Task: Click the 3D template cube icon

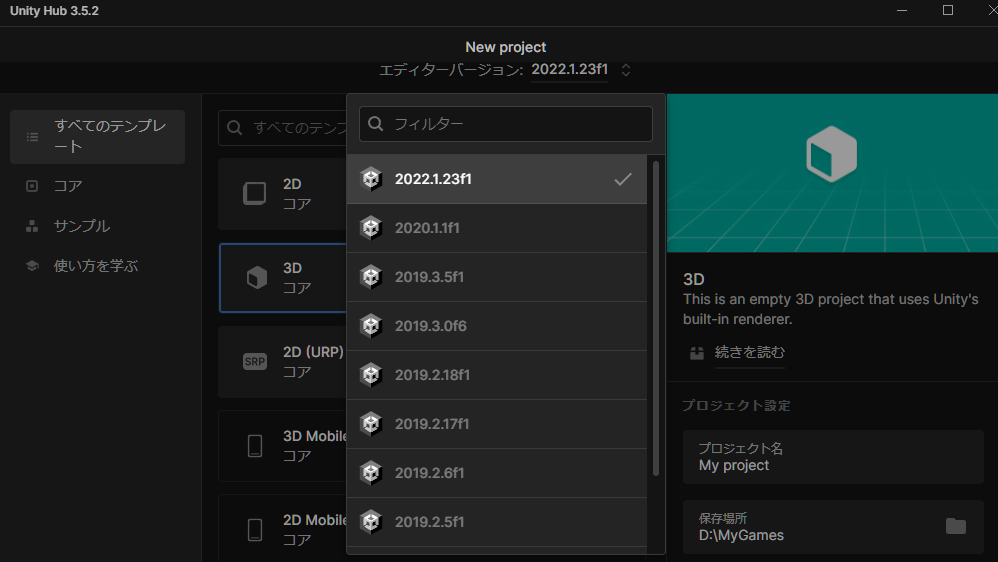Action: pyautogui.click(x=257, y=277)
